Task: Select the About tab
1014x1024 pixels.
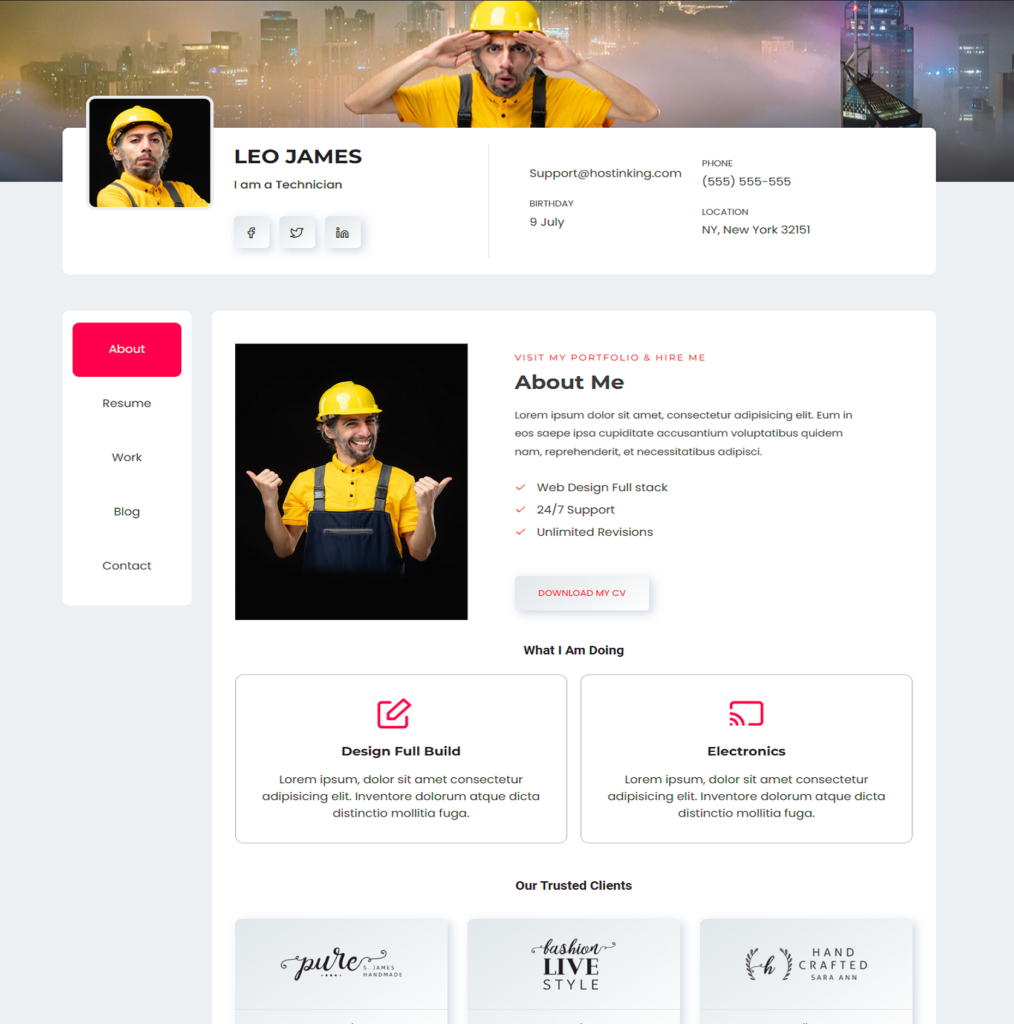Action: click(127, 349)
